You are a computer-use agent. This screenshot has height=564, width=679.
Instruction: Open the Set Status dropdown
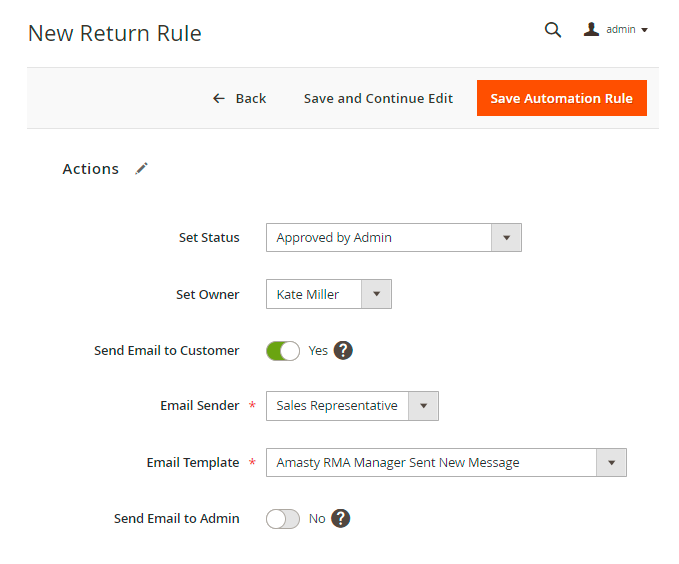(x=393, y=238)
